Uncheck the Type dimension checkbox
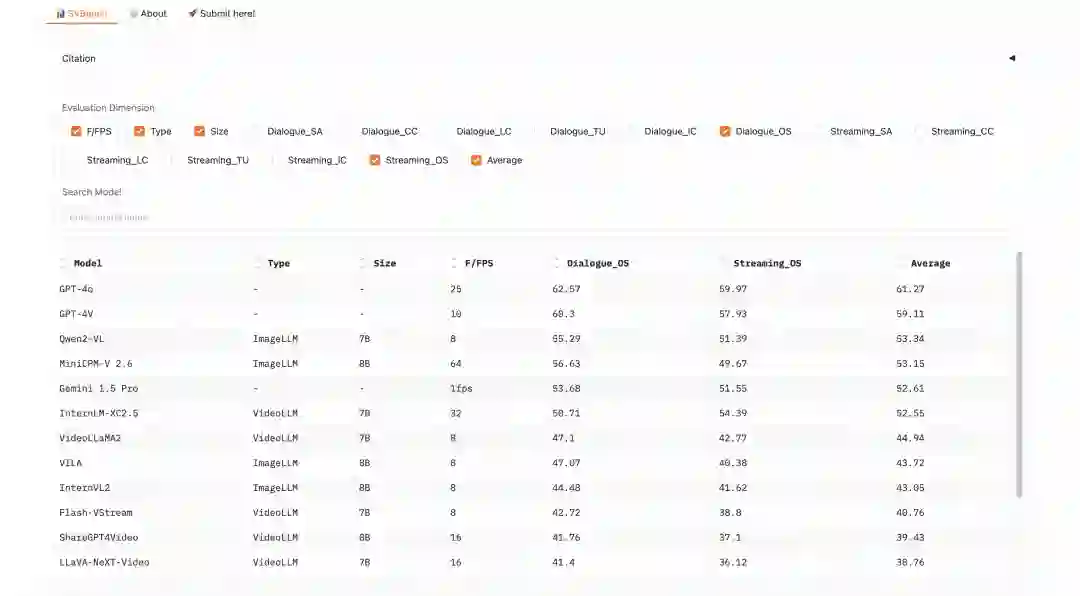This screenshot has width=1080, height=596. [x=139, y=131]
